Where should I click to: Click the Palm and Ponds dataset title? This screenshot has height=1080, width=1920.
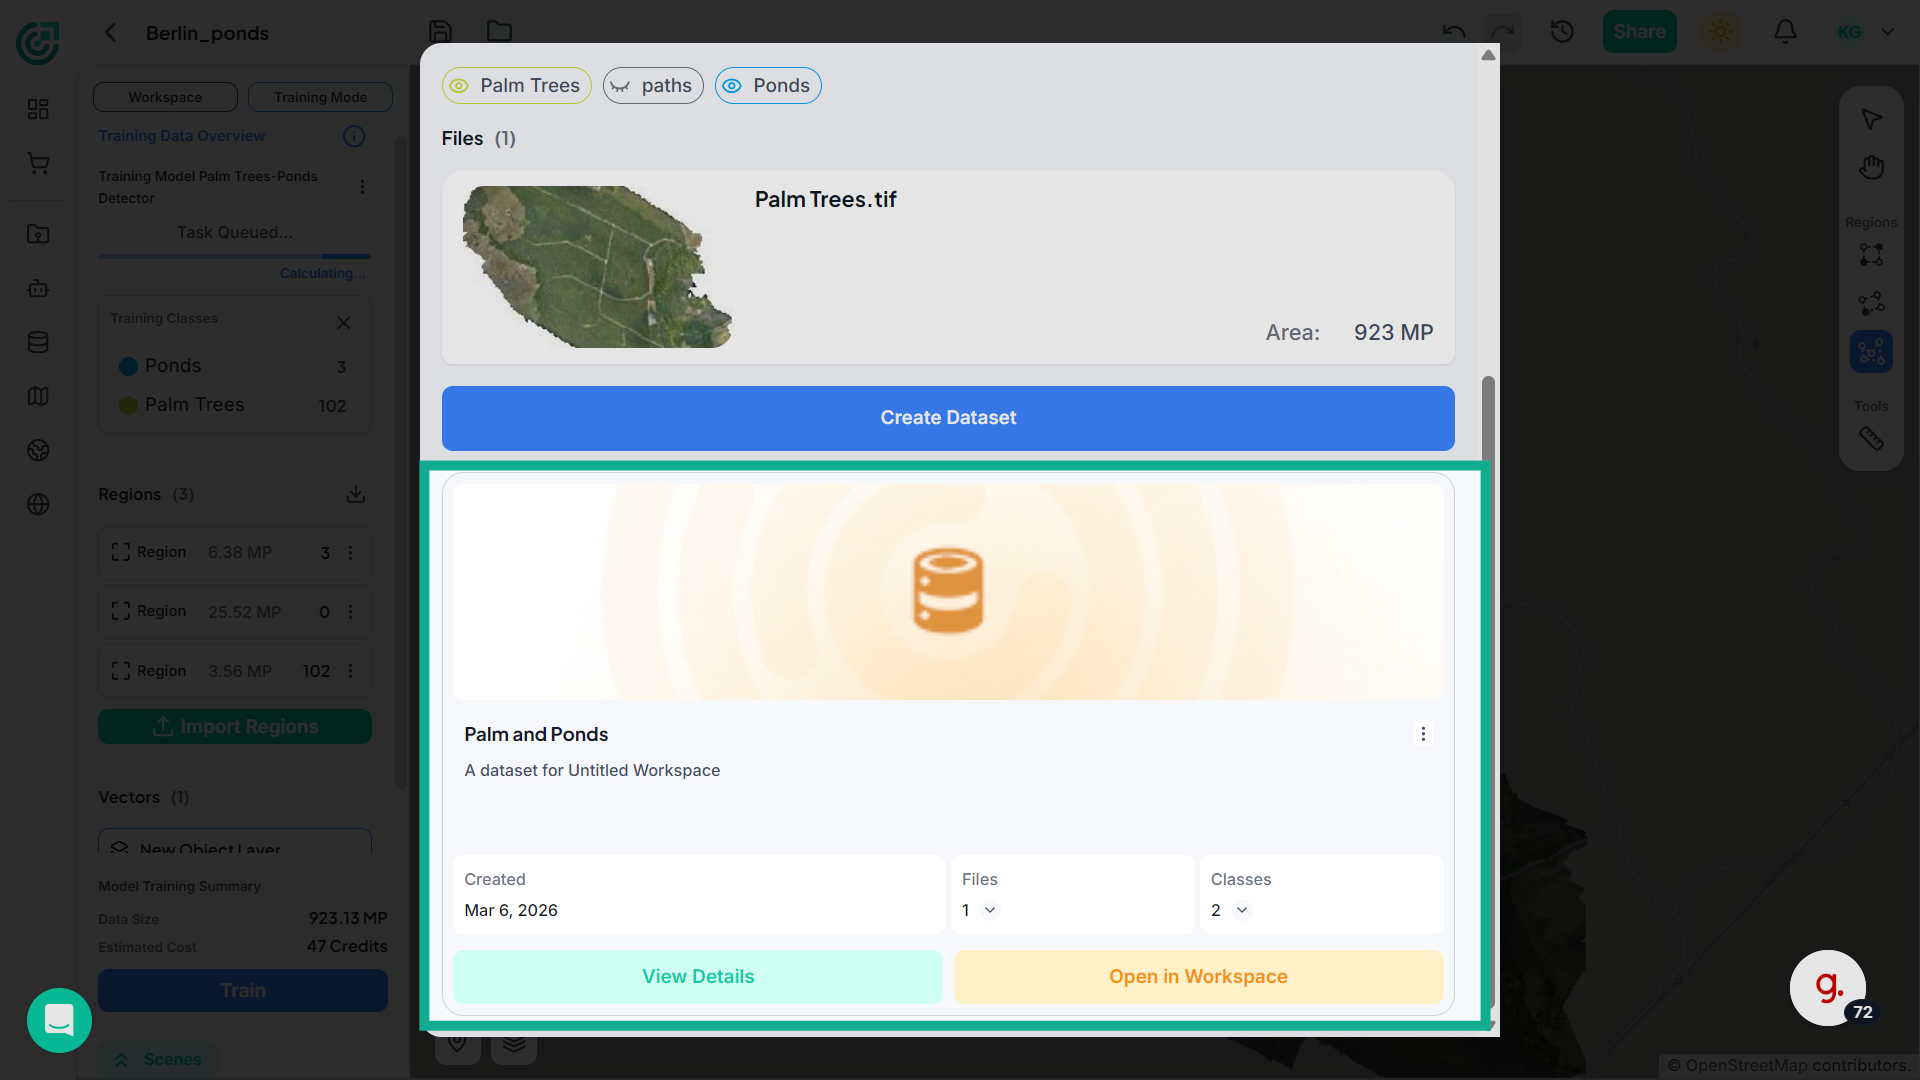click(x=536, y=734)
